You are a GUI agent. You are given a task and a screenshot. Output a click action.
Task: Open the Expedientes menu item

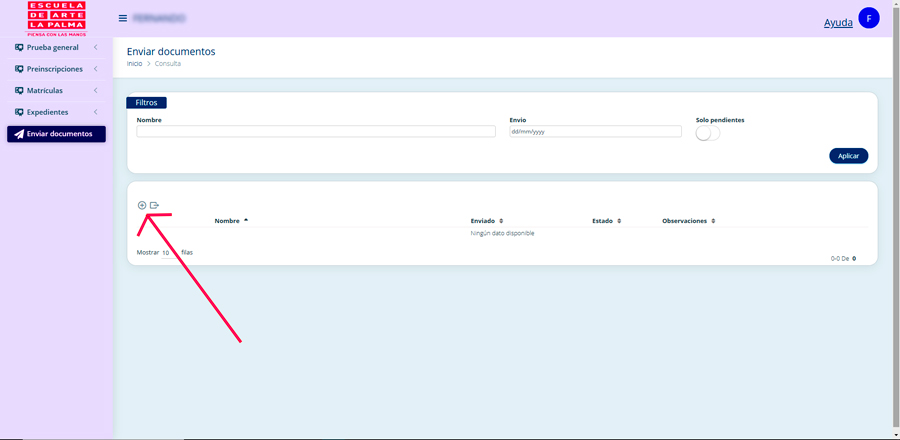tap(56, 112)
